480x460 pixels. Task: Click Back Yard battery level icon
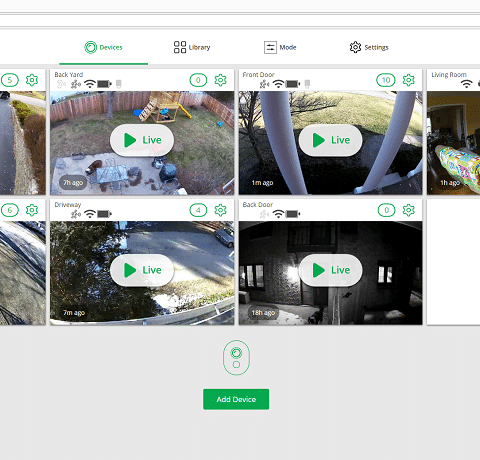104,84
